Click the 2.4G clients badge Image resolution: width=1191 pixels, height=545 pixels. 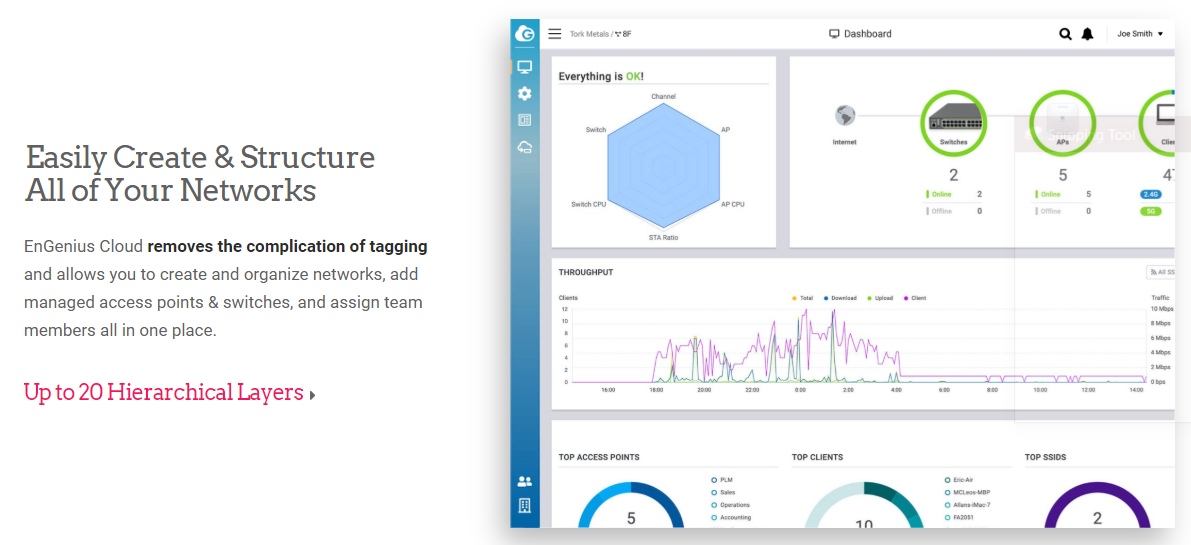1151,194
